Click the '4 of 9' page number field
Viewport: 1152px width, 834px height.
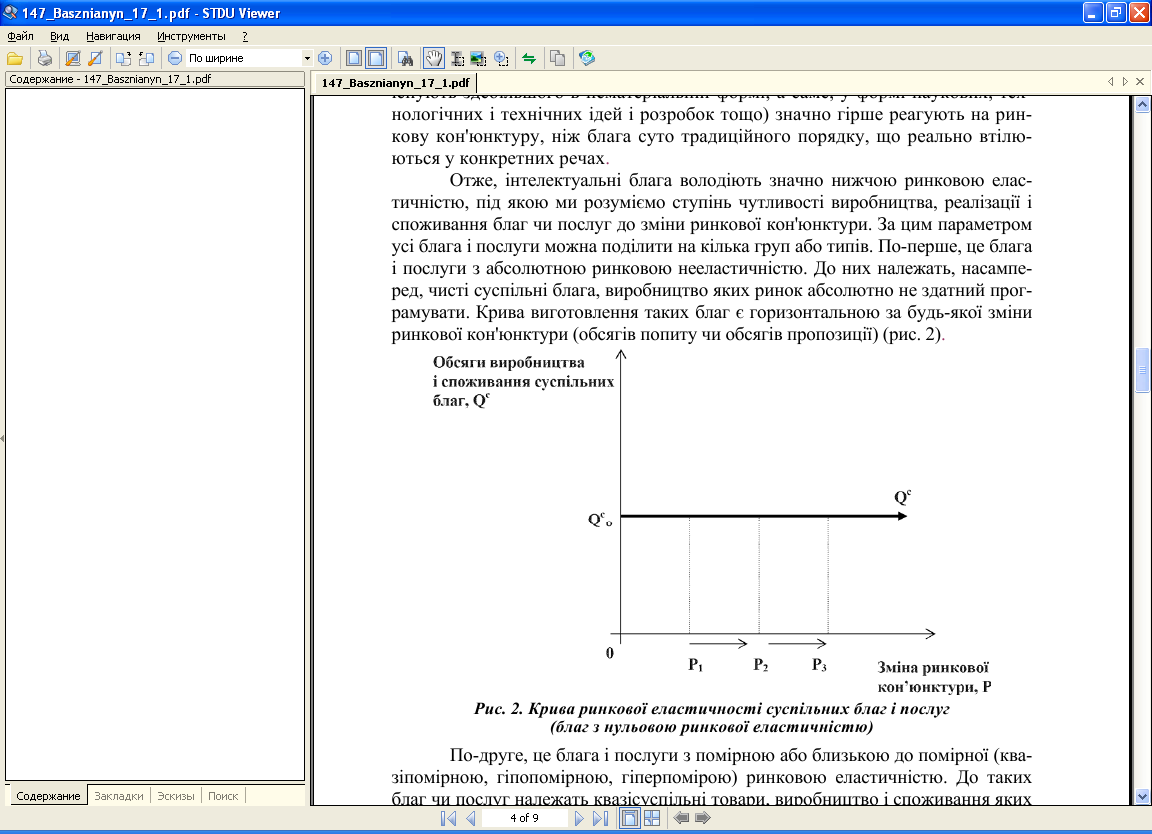pyautogui.click(x=525, y=818)
